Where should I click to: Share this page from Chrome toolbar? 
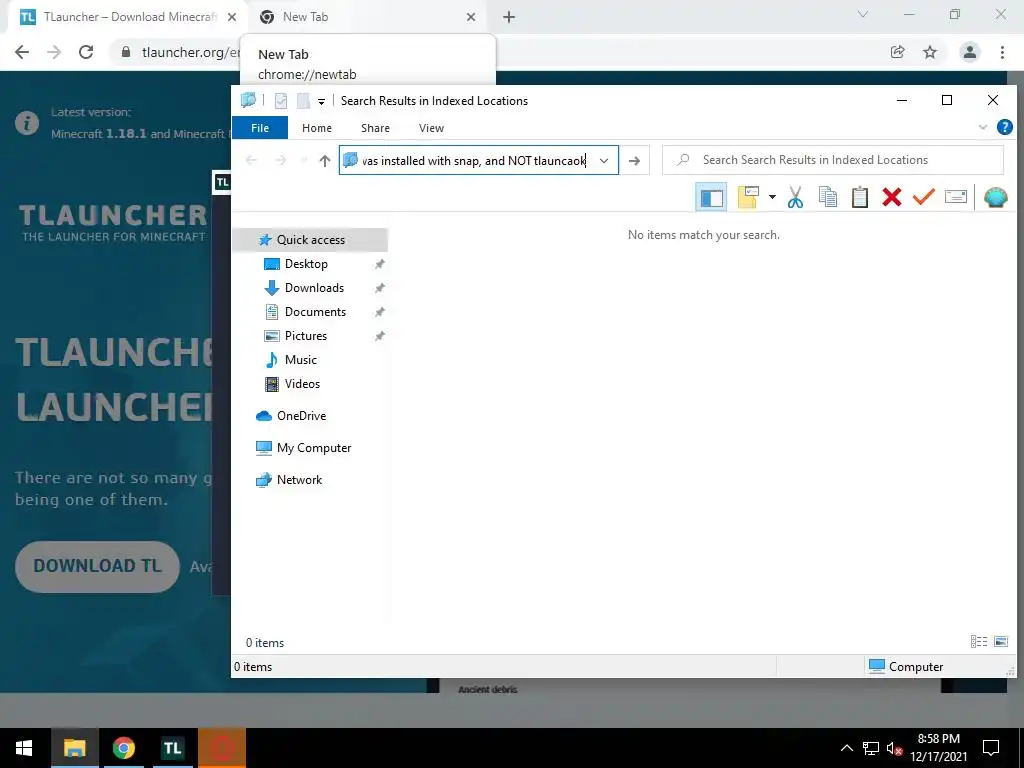pos(898,52)
